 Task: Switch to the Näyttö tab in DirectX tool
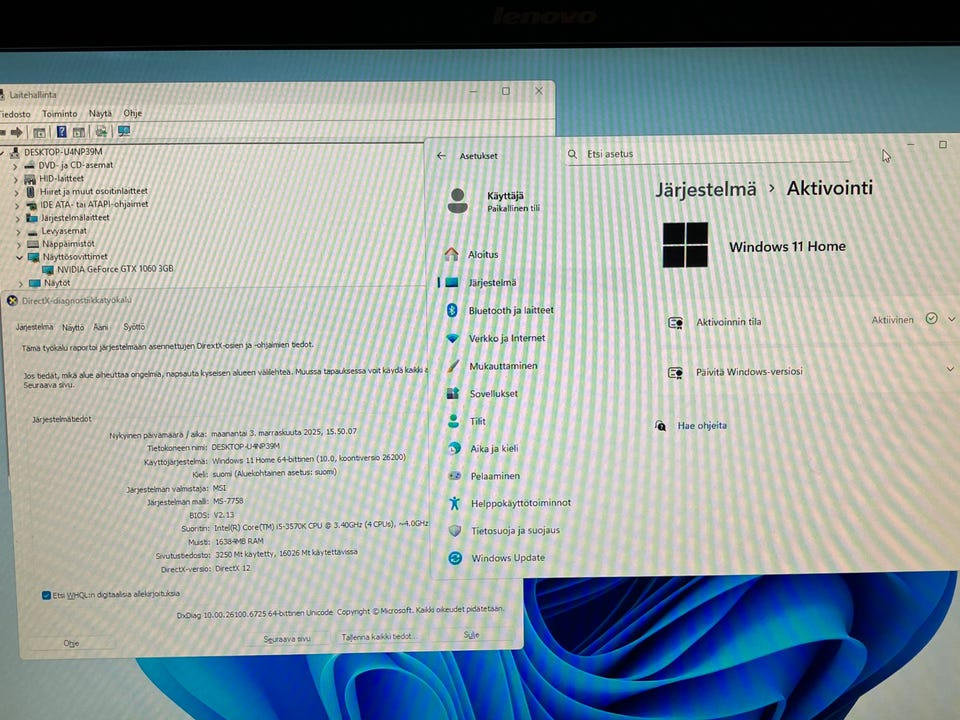[x=73, y=328]
